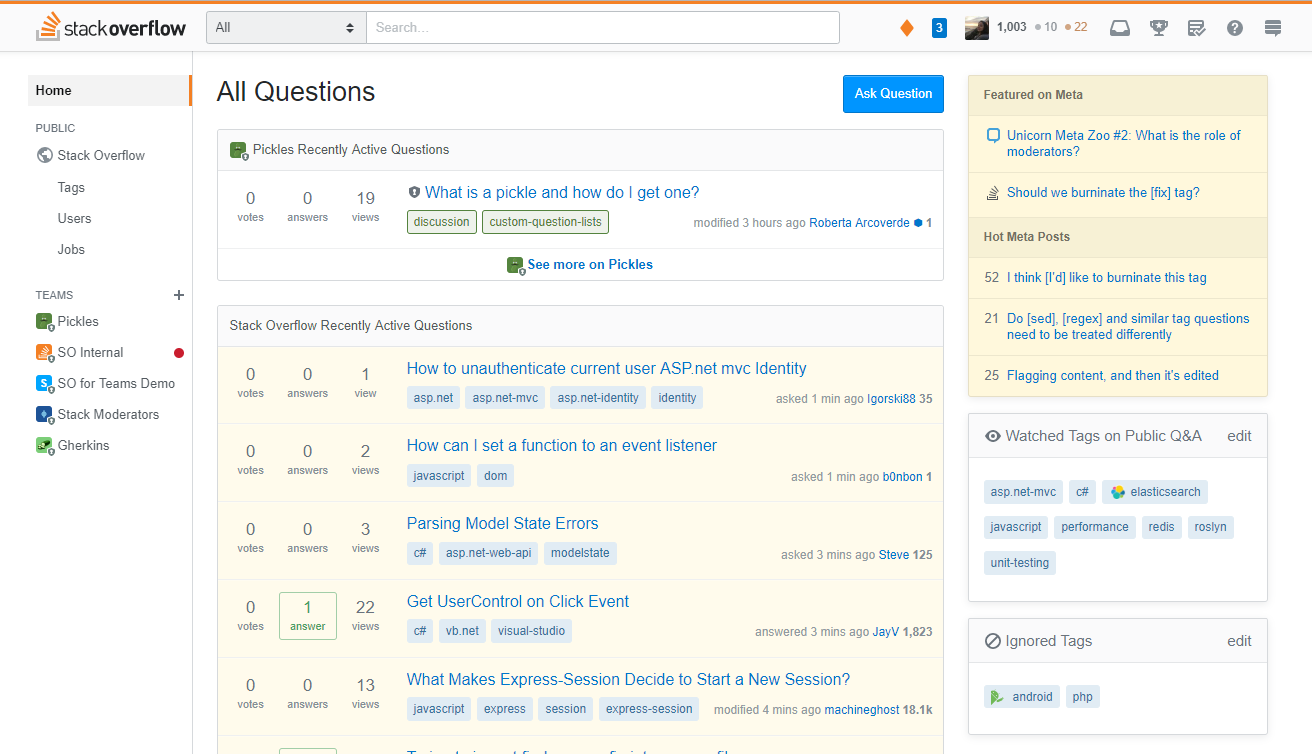
Task: Click the eye icon by Watched Tags
Action: (993, 436)
